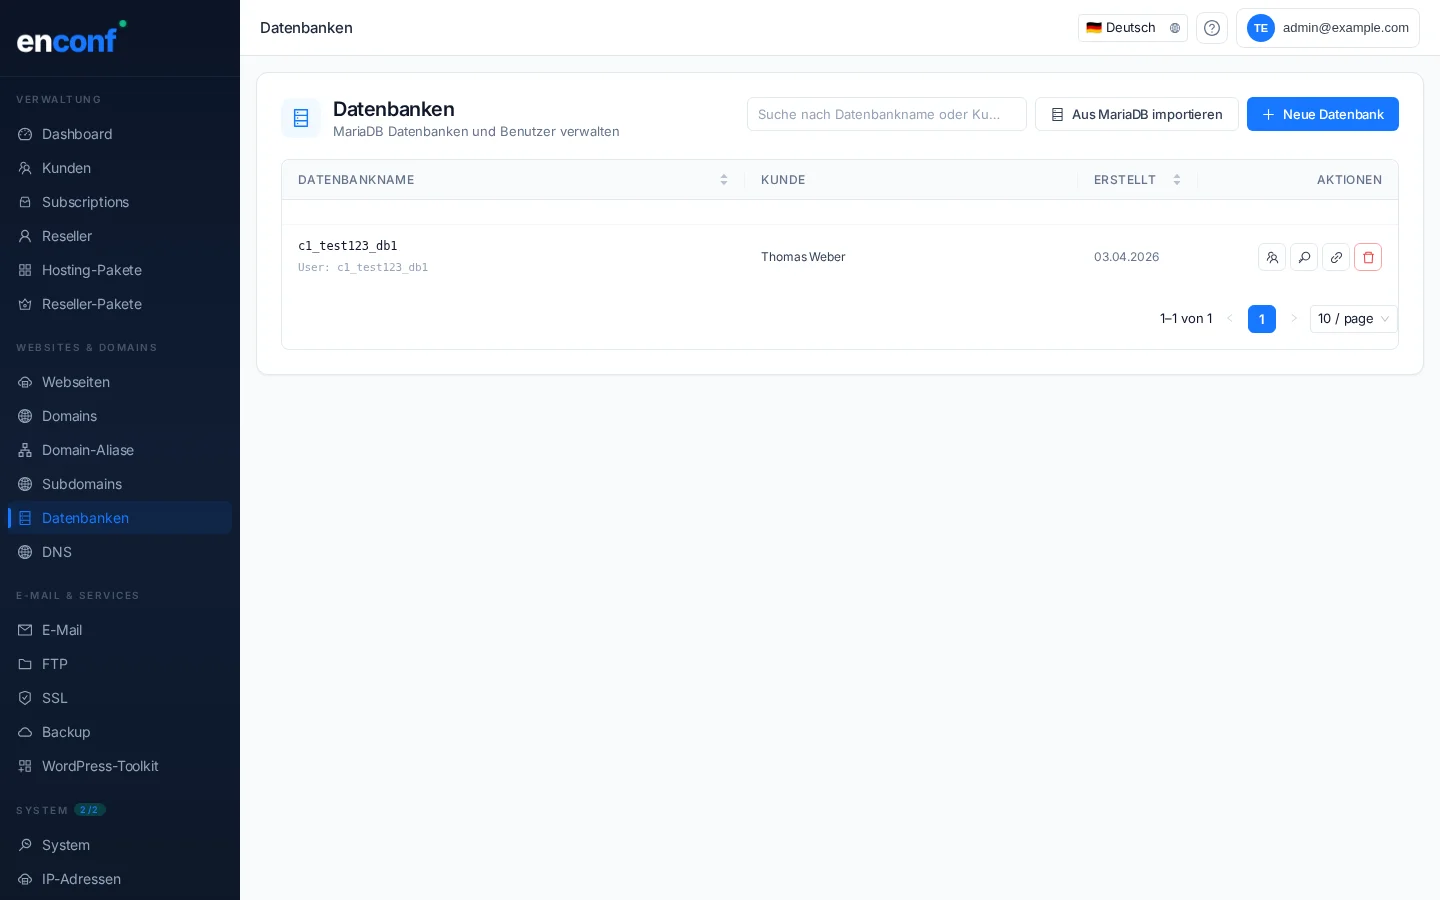The height and width of the screenshot is (900, 1440).
Task: Open the settings globe icon beside language selector
Action: [x=1175, y=28]
